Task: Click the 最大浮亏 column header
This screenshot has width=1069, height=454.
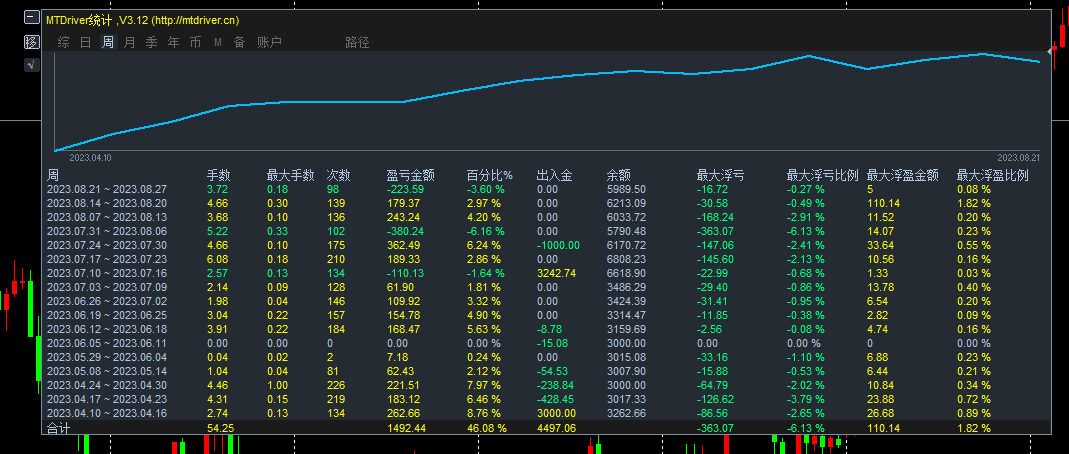Action: (x=720, y=175)
